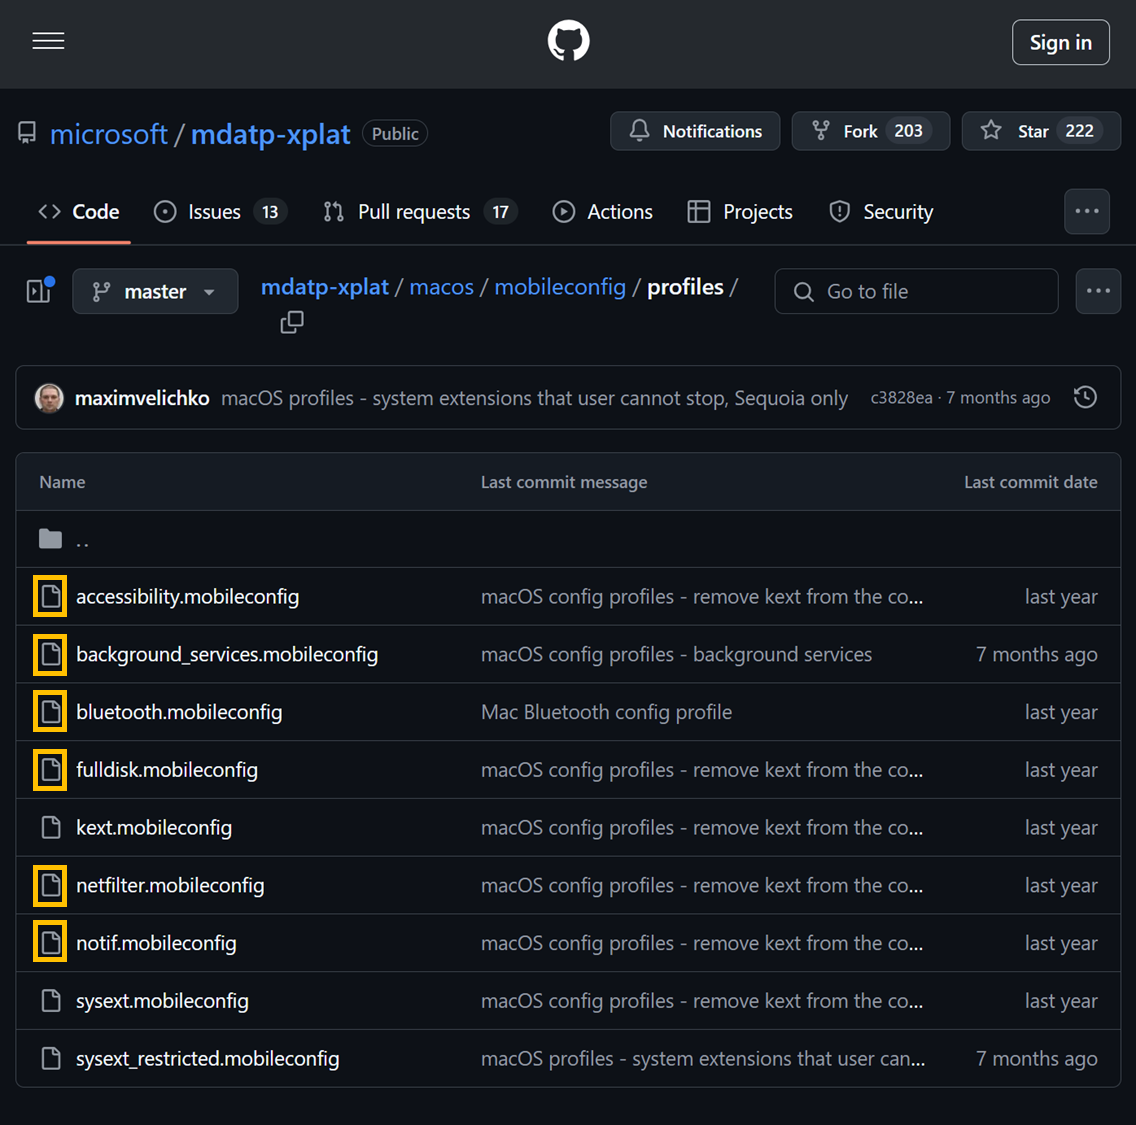The image size is (1136, 1125).
Task: Open the mdatp-xplat repository link
Action: (270, 134)
